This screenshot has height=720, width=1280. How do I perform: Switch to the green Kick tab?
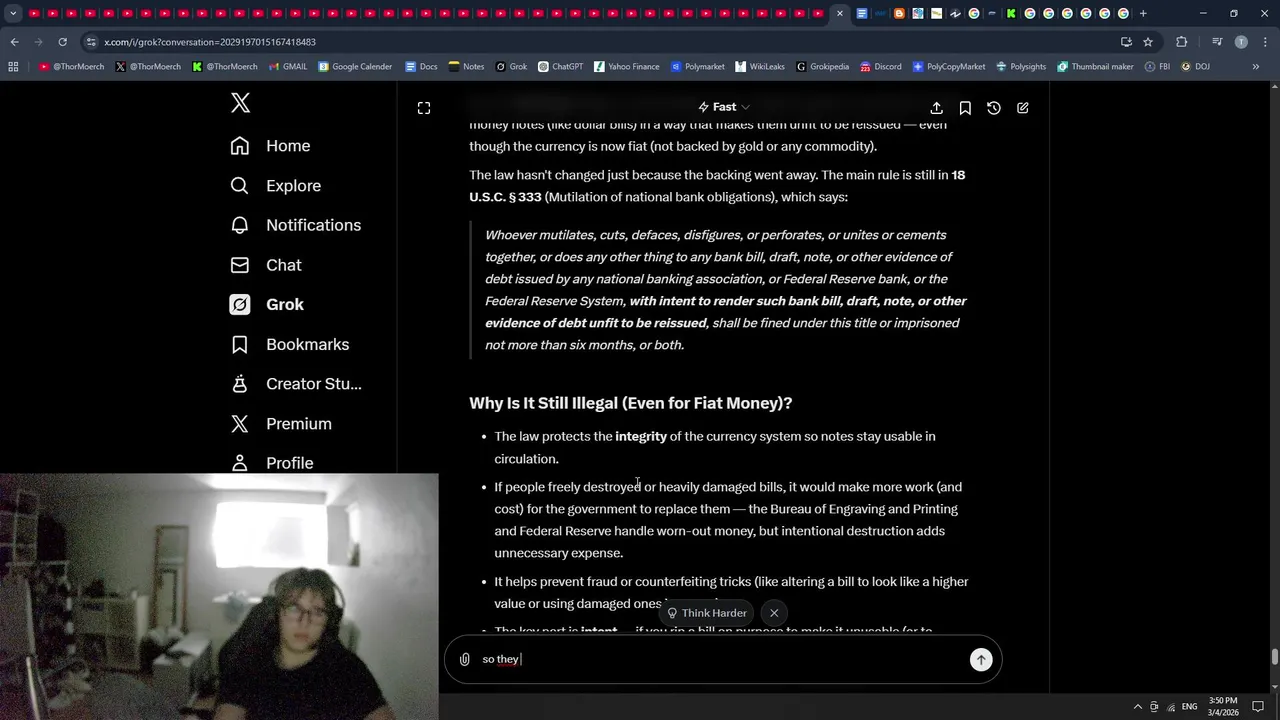coord(1011,13)
